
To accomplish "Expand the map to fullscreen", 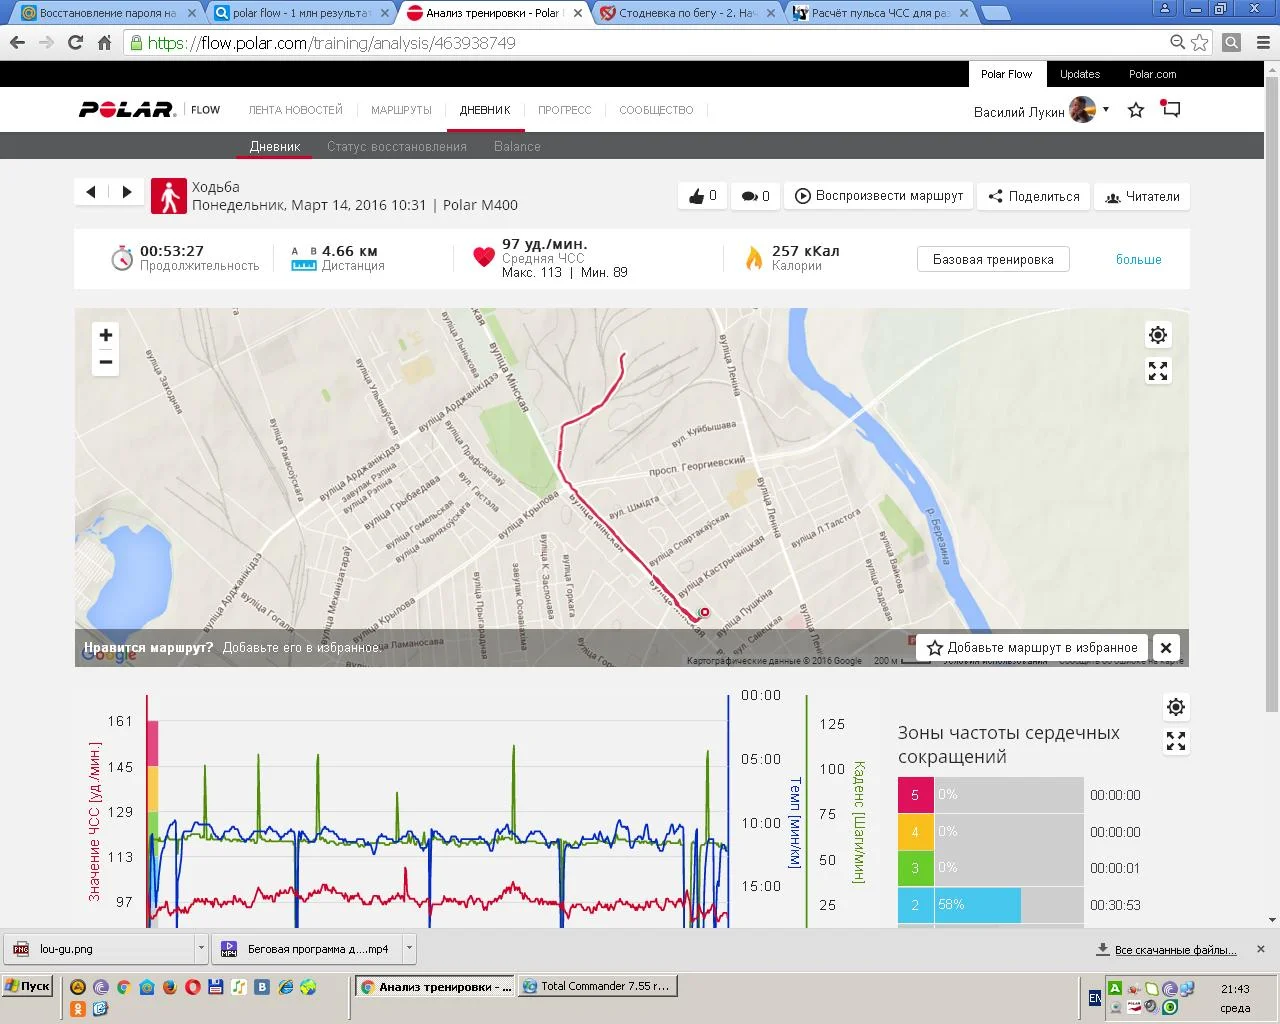I will coord(1158,372).
